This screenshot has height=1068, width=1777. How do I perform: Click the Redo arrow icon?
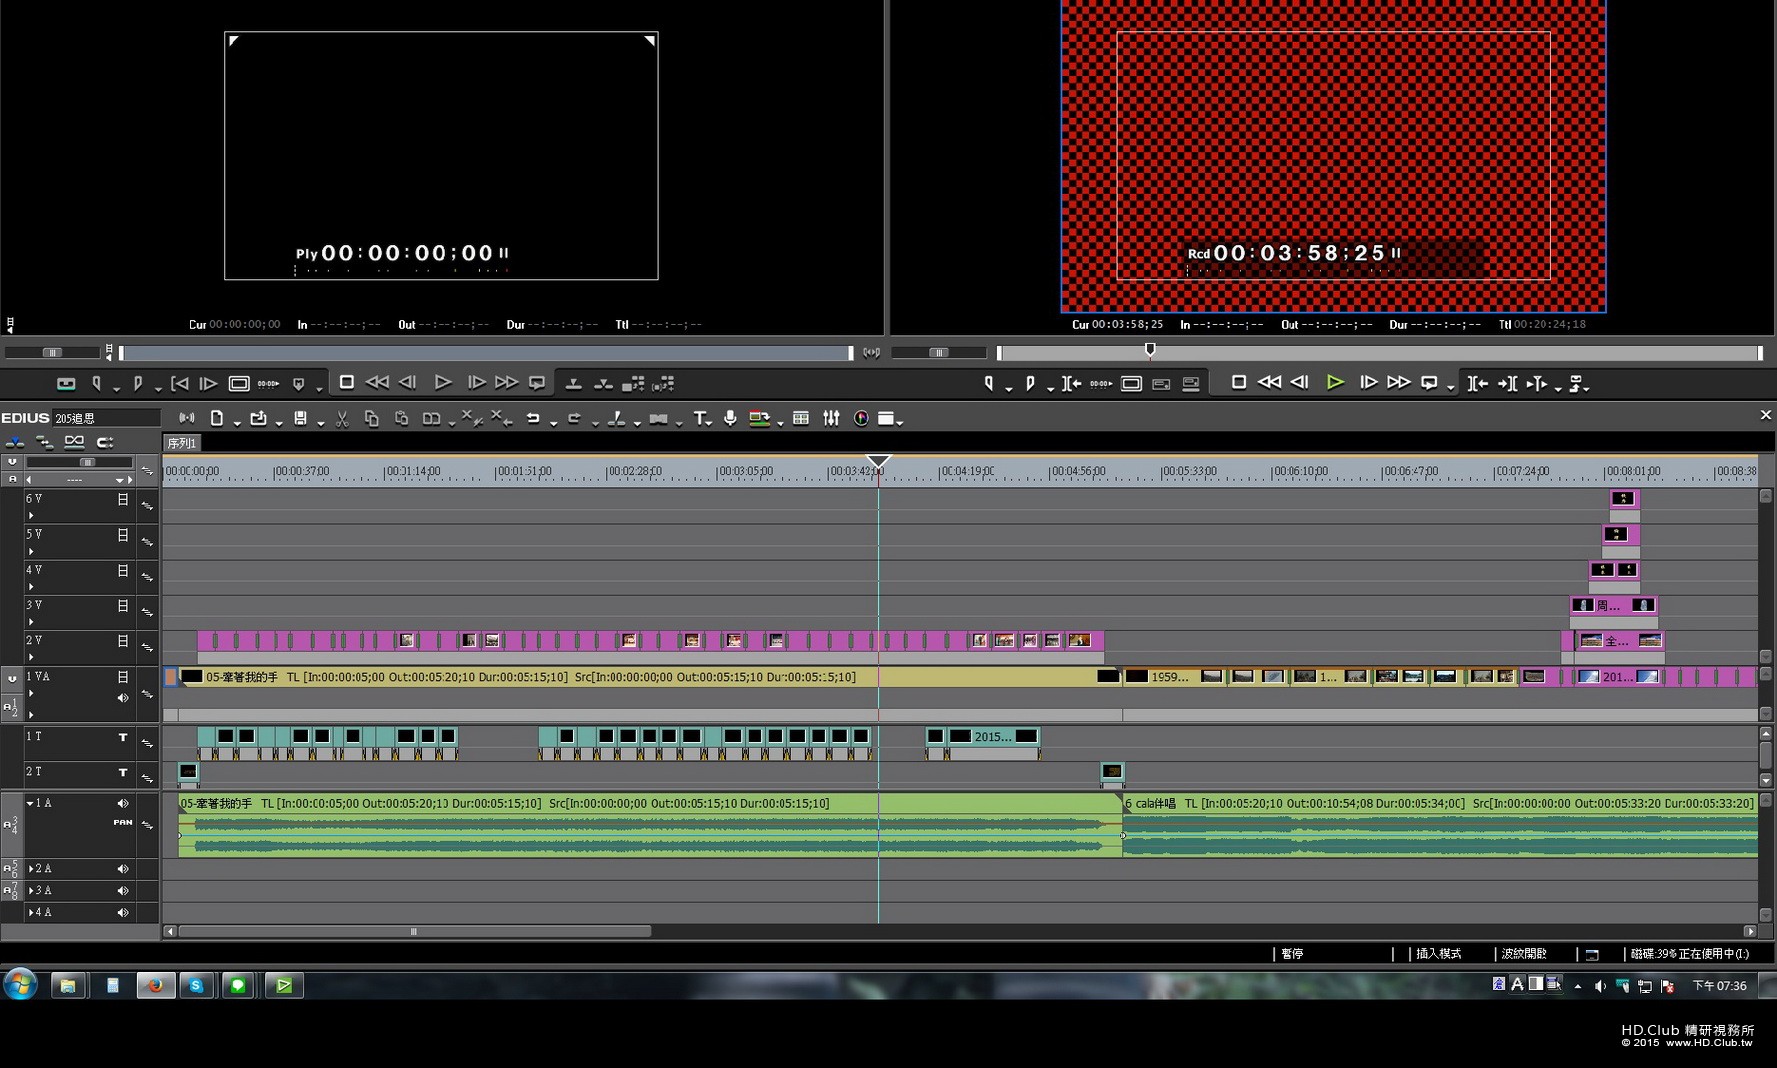coord(574,419)
